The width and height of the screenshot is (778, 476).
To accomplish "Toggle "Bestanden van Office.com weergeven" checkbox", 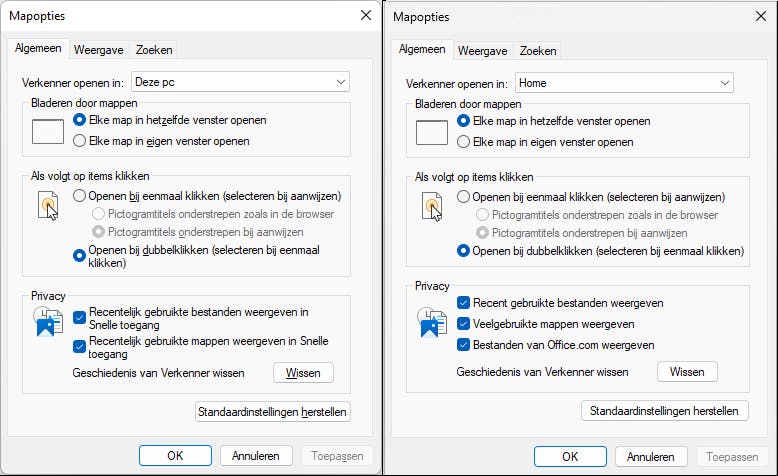I will [x=463, y=345].
